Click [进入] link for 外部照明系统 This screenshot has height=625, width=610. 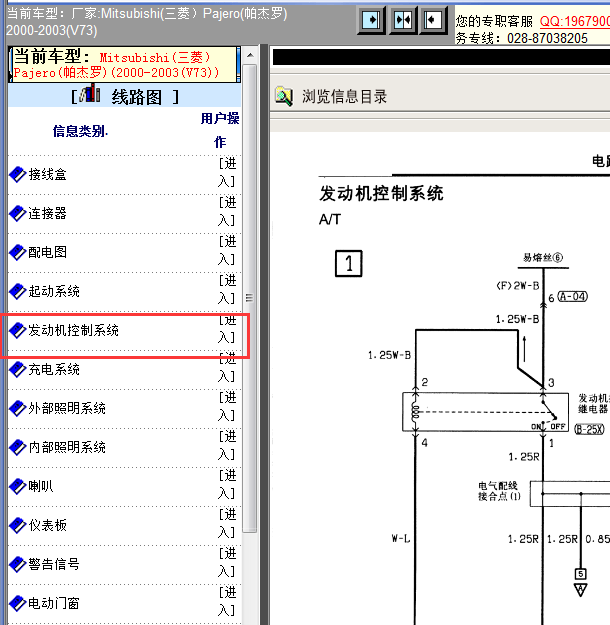(228, 407)
